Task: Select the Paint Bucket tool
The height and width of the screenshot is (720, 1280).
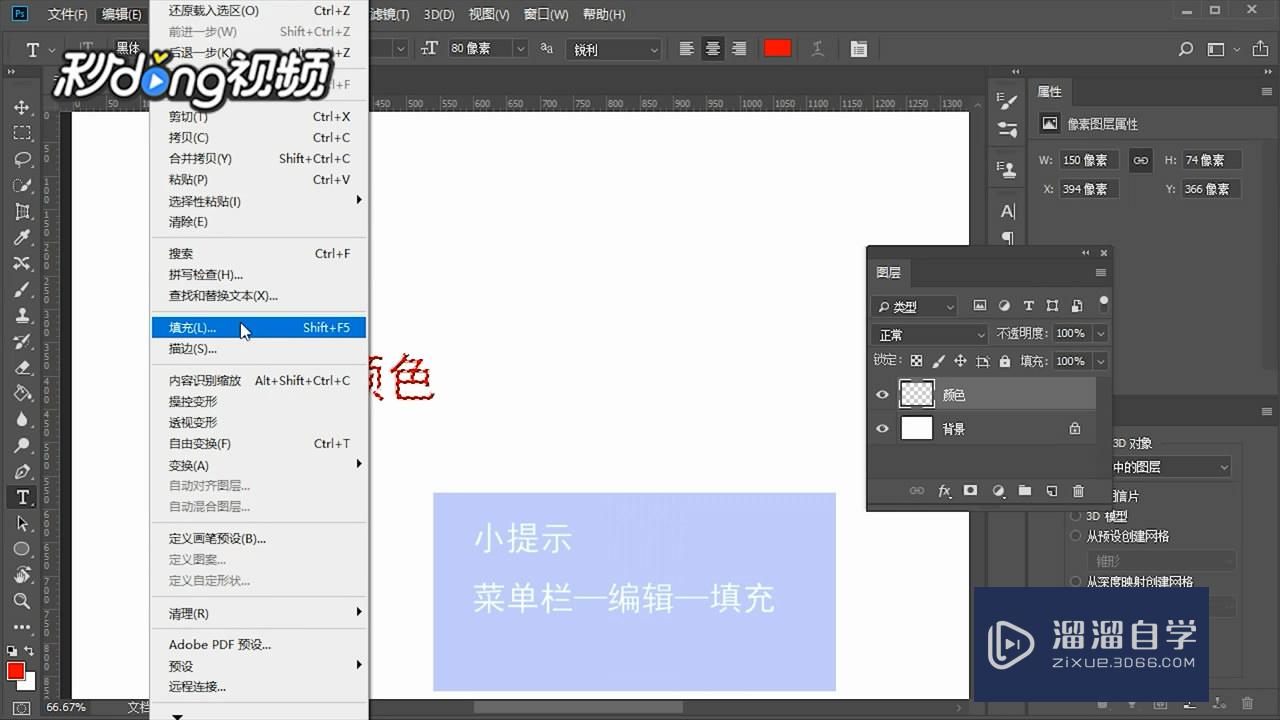Action: [x=22, y=393]
